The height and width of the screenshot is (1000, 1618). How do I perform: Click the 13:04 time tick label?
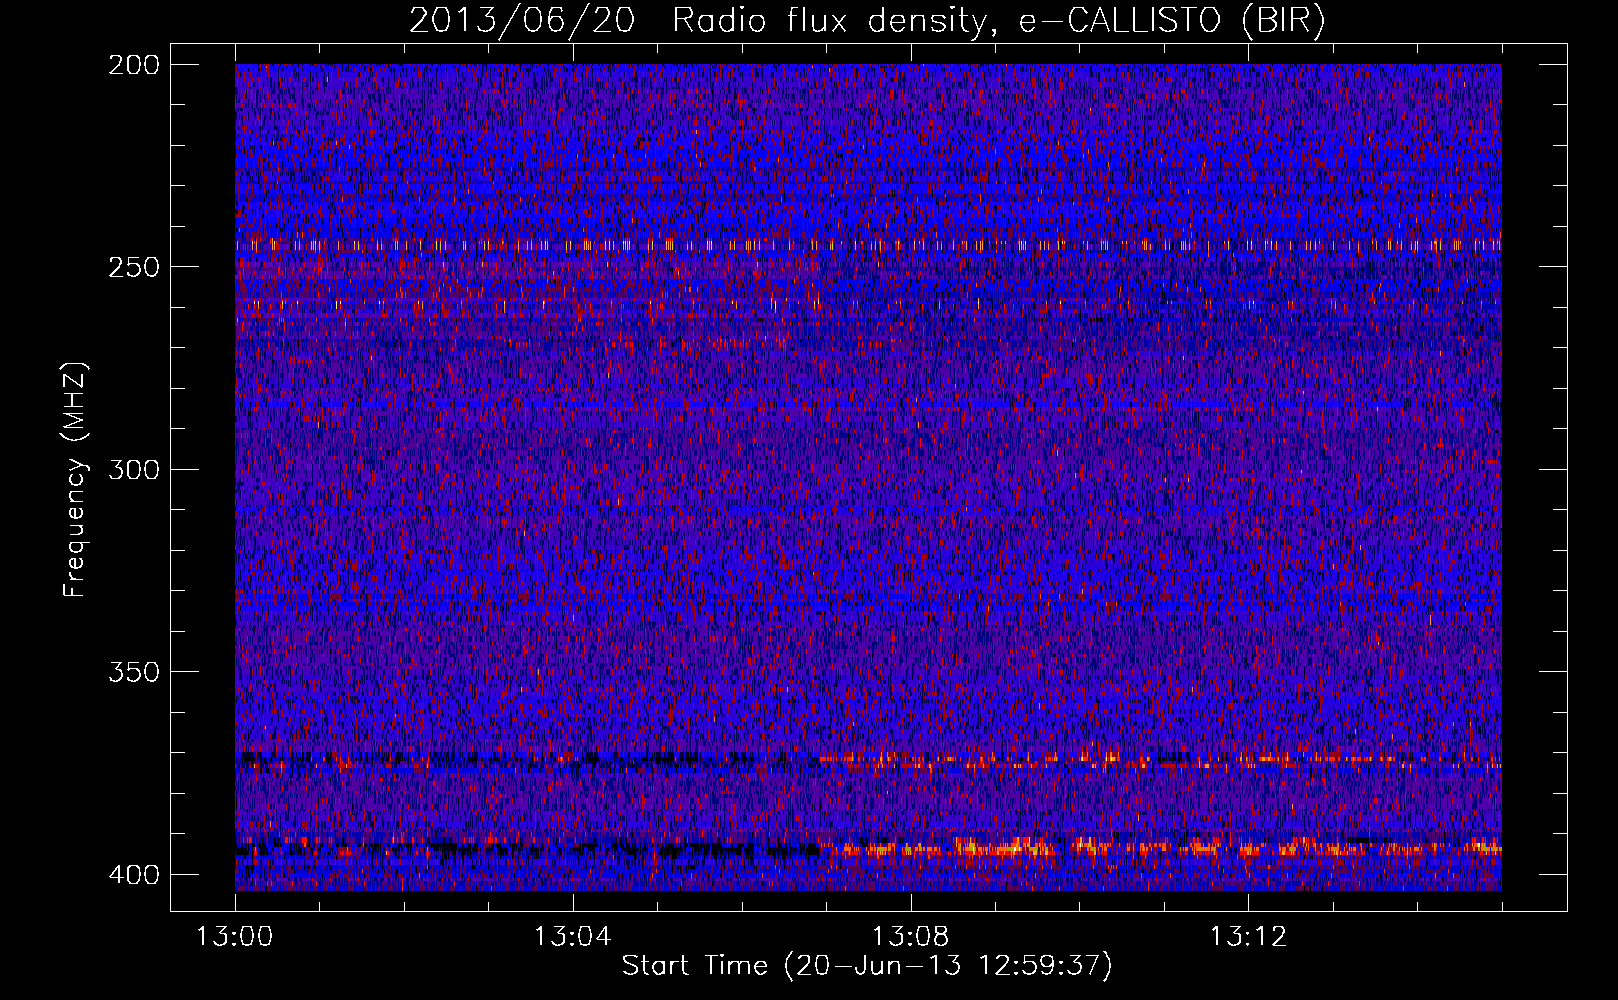point(572,937)
